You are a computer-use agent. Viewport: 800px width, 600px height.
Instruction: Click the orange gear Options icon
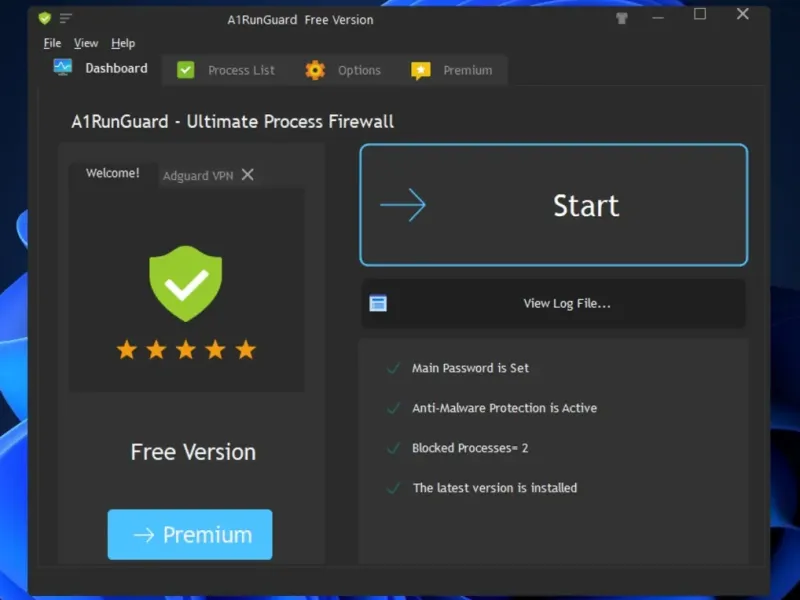click(x=315, y=70)
